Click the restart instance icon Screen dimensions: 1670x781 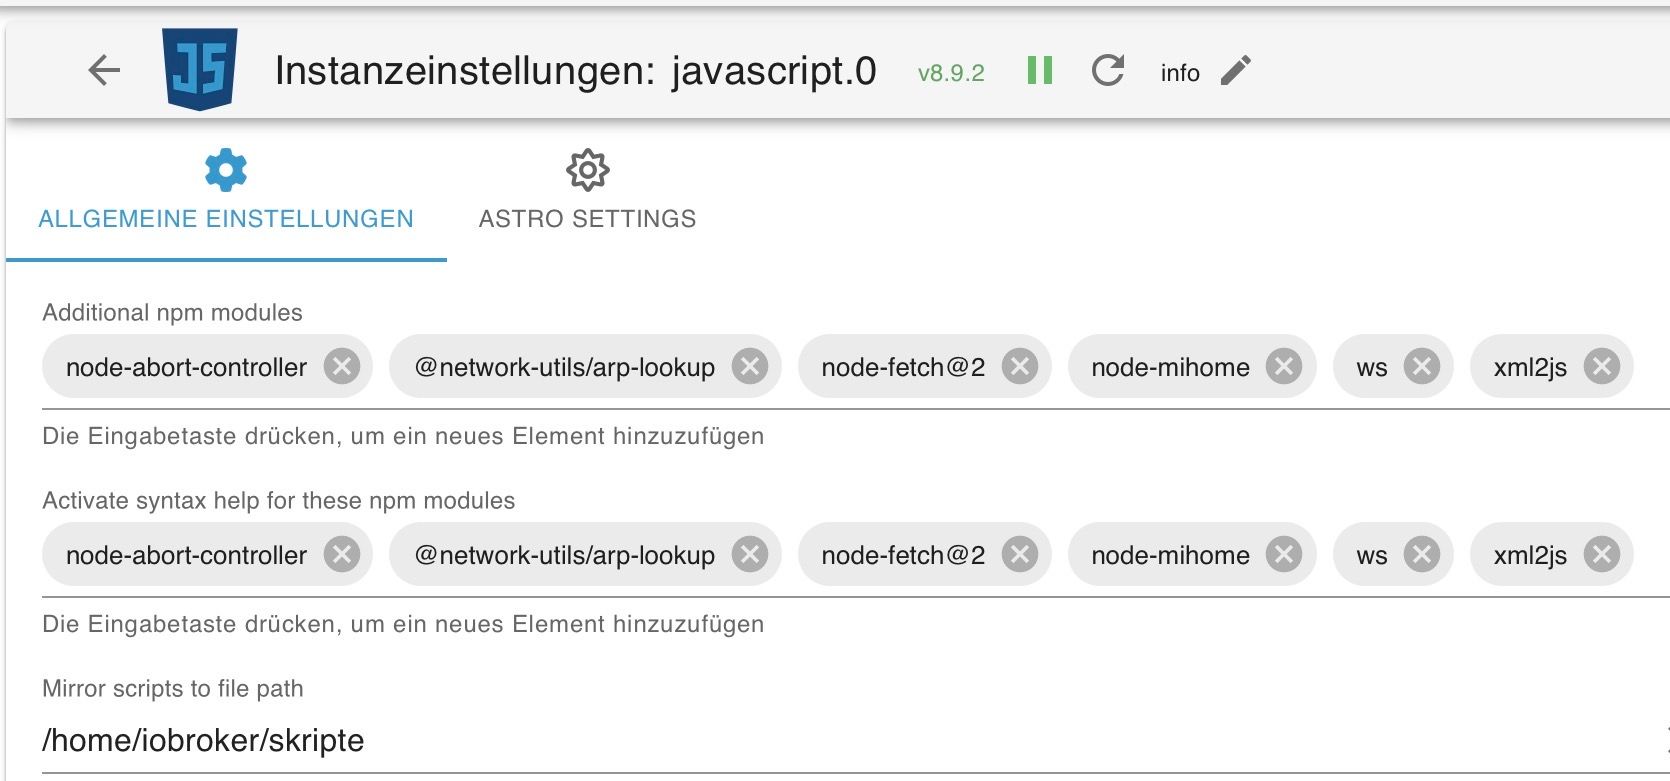[1108, 70]
